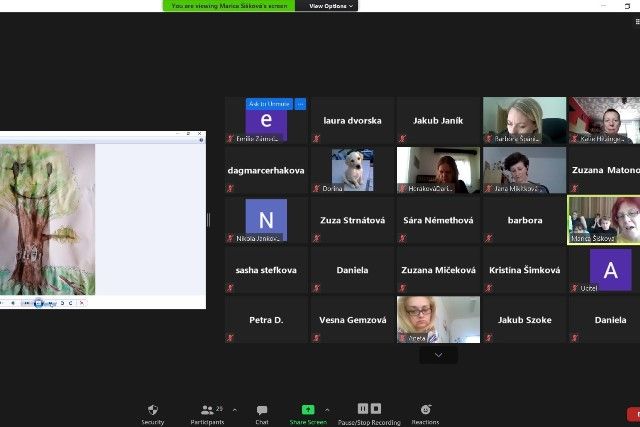Pause the recording
Screen dimensions: 640x427
(x=362, y=408)
